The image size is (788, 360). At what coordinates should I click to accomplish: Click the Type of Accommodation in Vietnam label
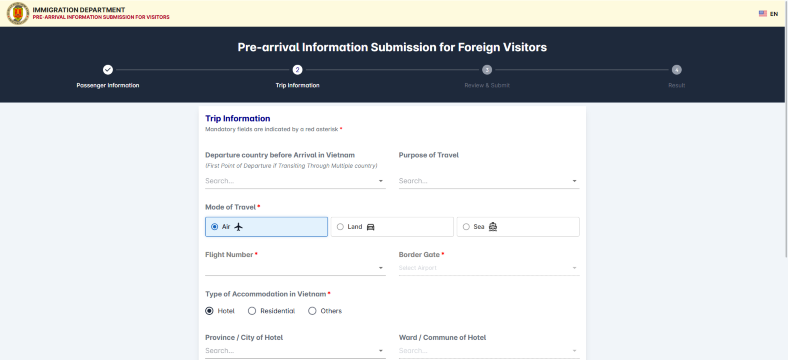click(265, 294)
